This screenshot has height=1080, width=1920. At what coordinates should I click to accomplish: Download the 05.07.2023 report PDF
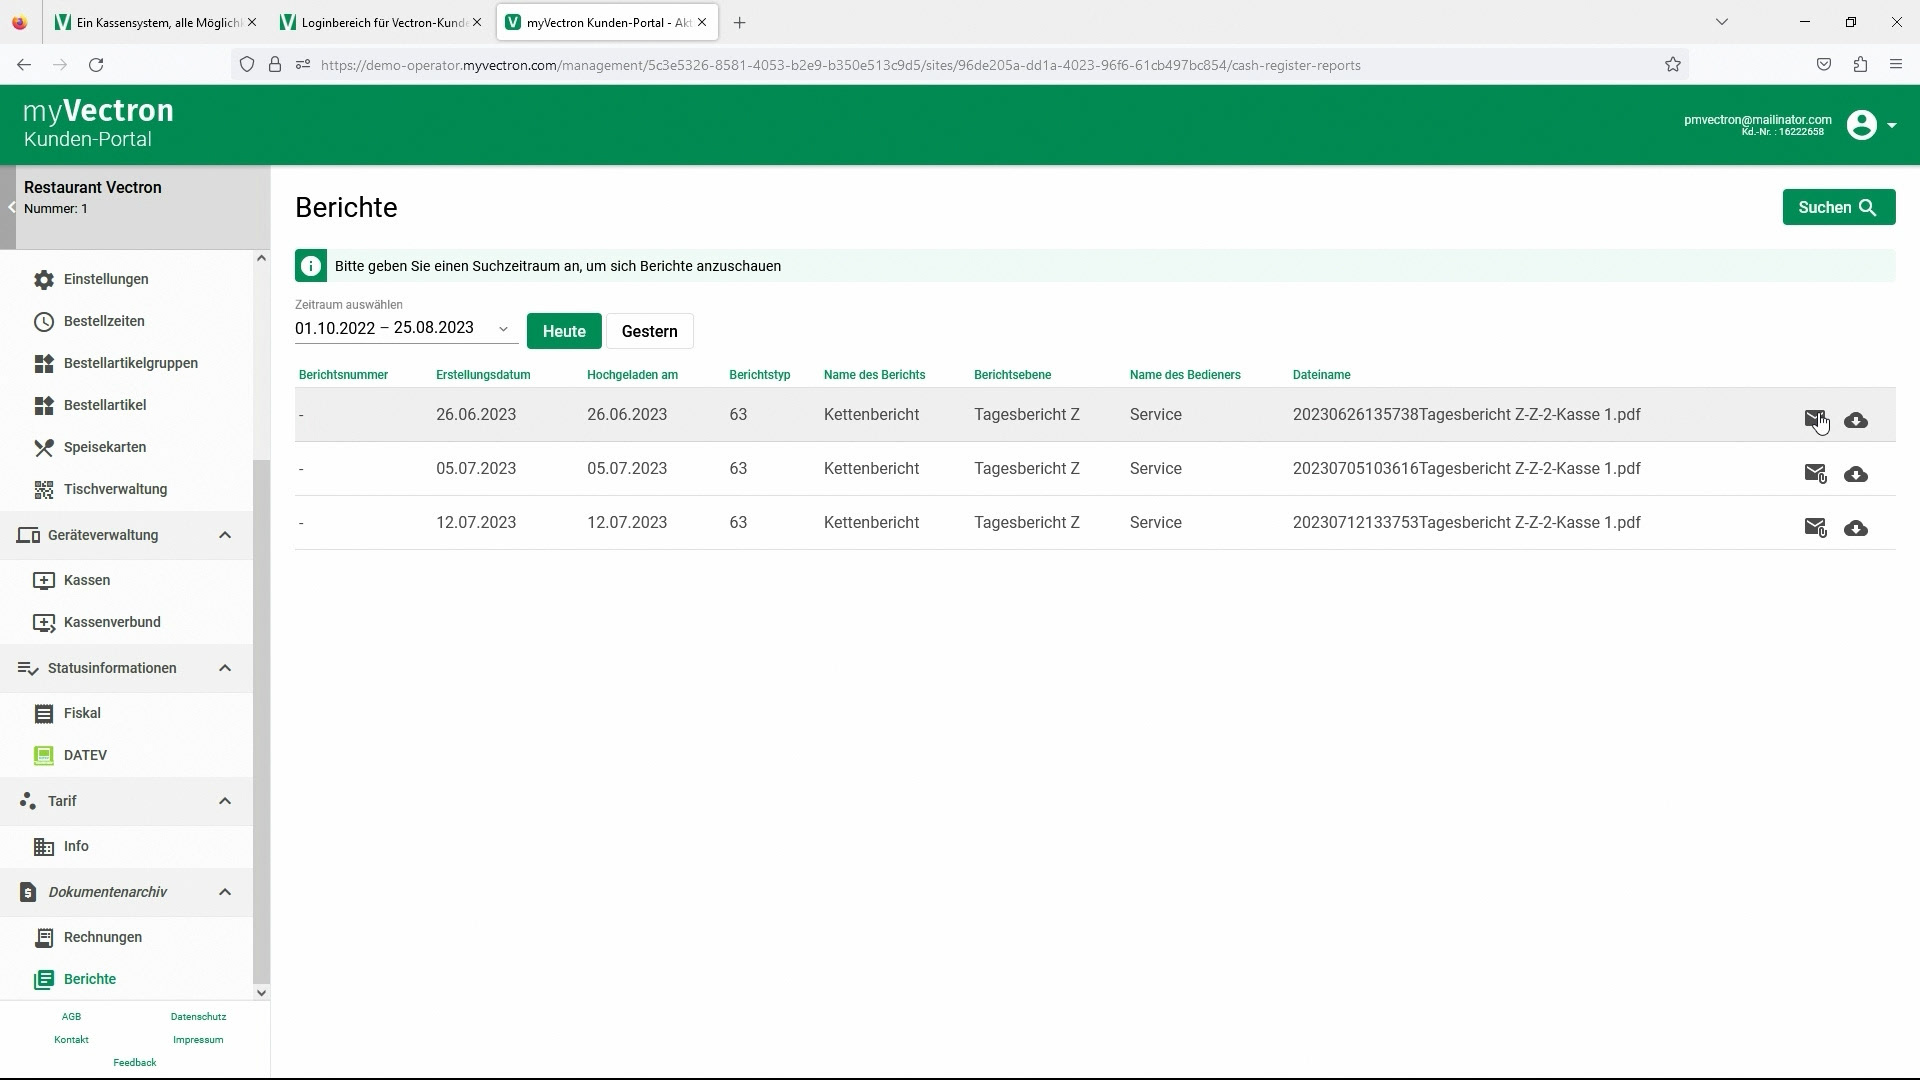(x=1855, y=474)
